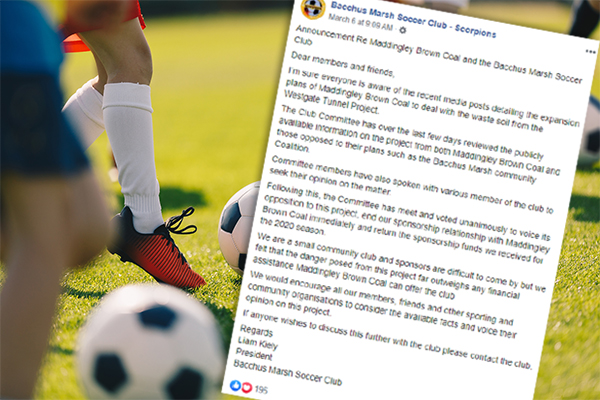This screenshot has width=600, height=400.
Task: Click the red Love heart reaction icon
Action: pyautogui.click(x=247, y=388)
